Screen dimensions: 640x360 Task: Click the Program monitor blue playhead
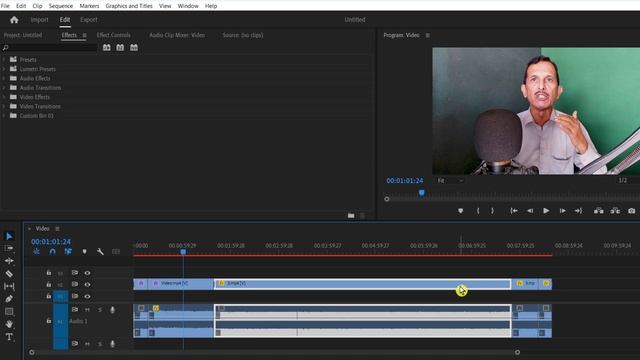point(422,192)
